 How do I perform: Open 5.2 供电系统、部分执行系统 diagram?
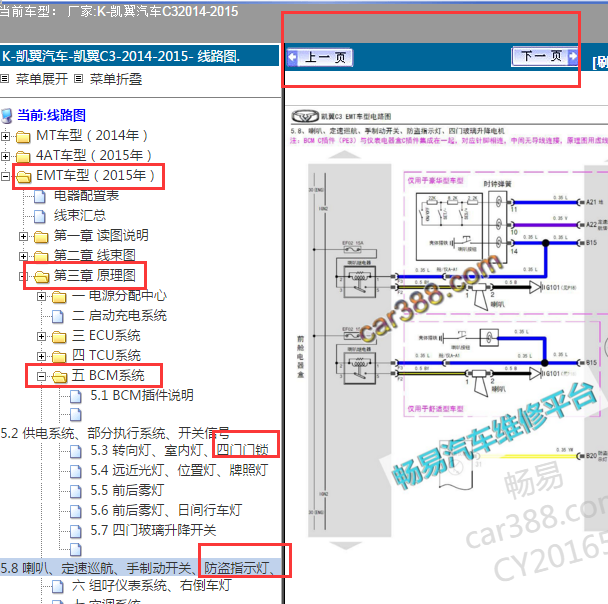[x=115, y=433]
